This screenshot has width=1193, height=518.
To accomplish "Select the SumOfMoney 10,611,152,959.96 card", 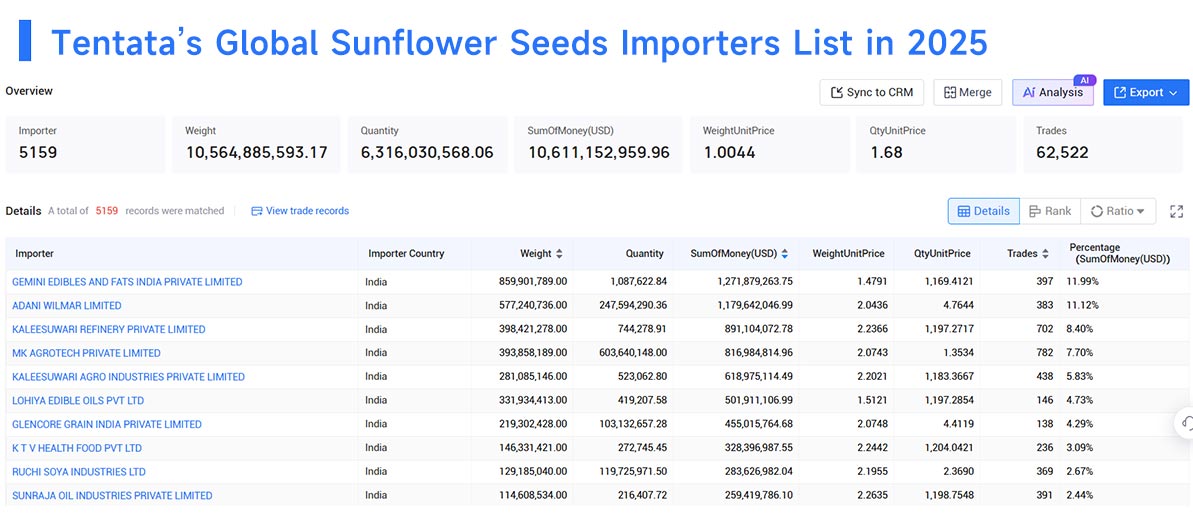I will (x=599, y=144).
